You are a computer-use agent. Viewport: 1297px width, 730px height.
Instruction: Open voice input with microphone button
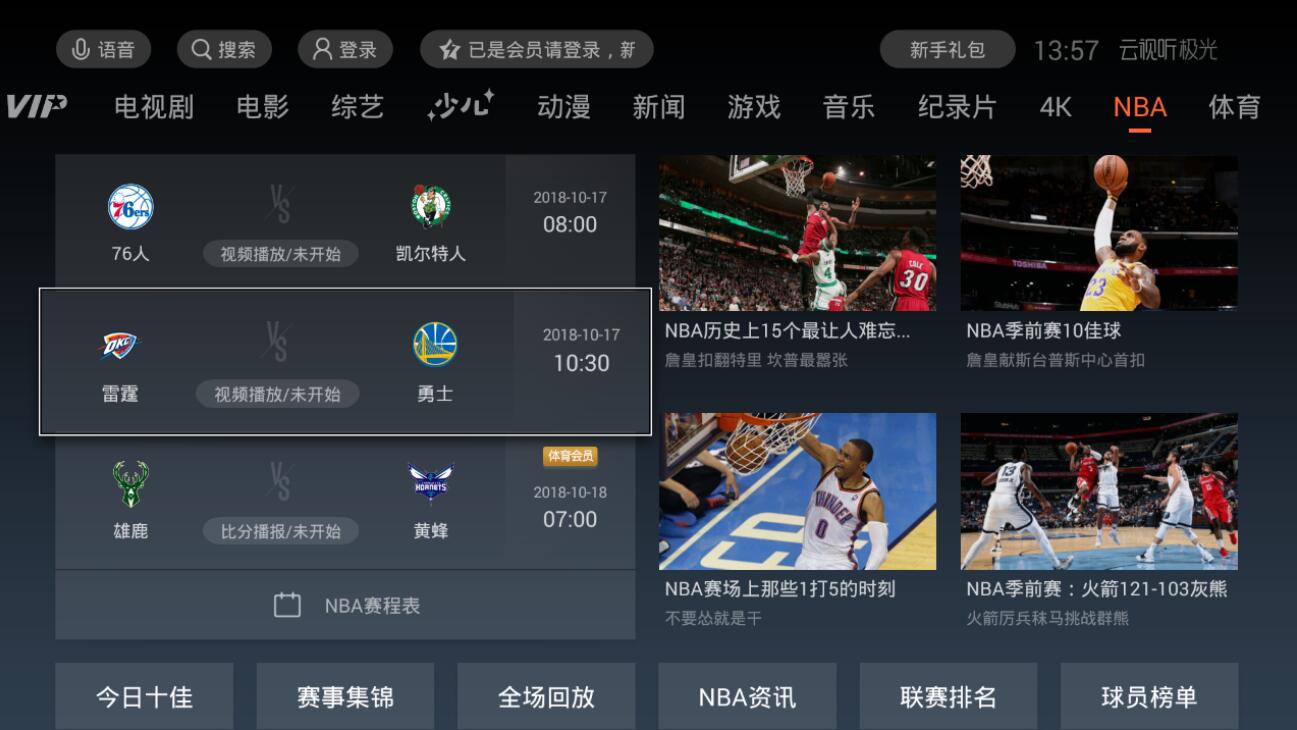click(103, 49)
